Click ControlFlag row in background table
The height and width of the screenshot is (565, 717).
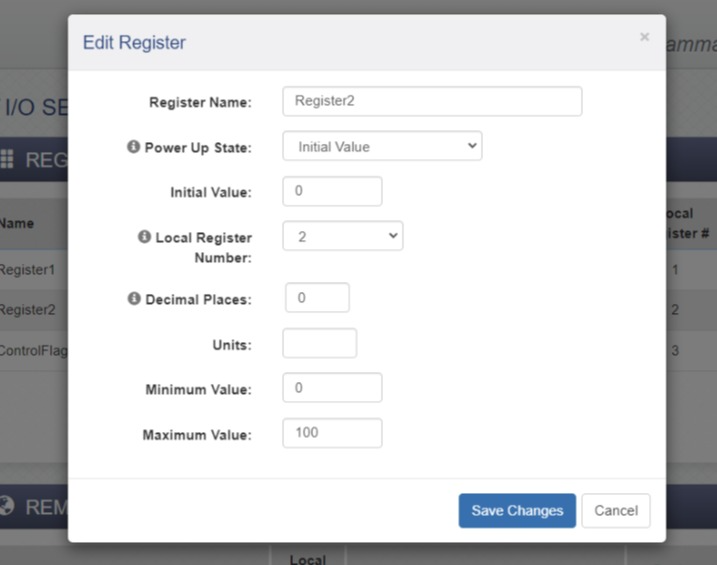(x=33, y=351)
